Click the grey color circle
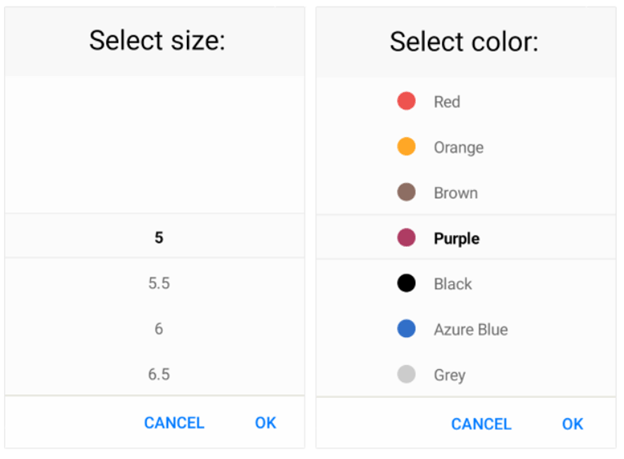 click(406, 375)
